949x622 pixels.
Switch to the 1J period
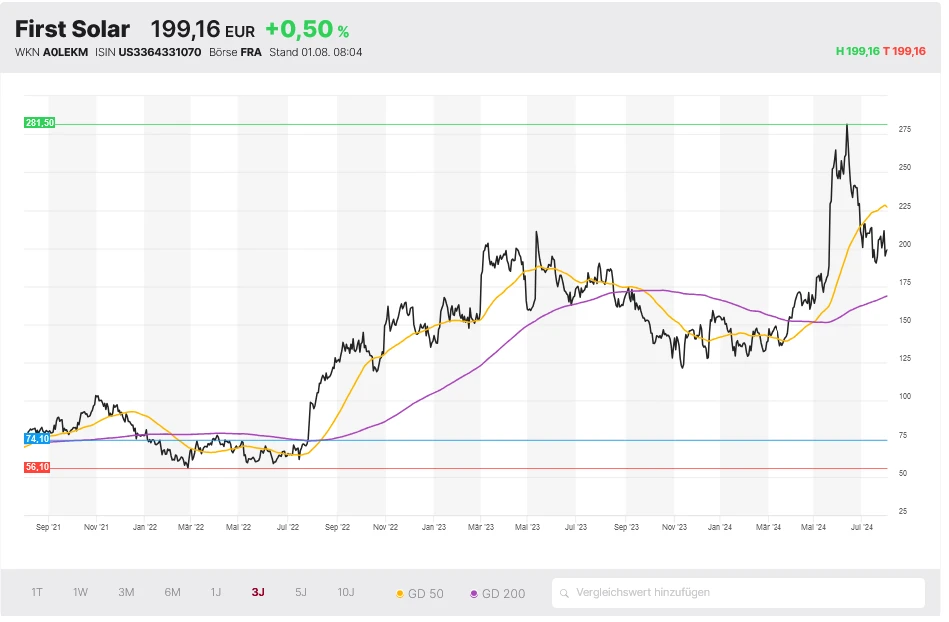[216, 592]
